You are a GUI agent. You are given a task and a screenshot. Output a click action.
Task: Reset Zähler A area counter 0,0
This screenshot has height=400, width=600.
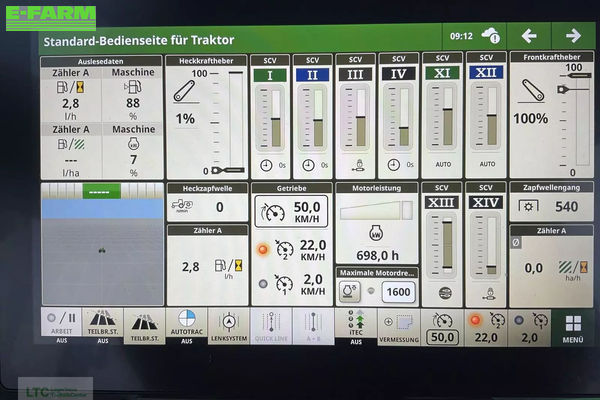551,266
